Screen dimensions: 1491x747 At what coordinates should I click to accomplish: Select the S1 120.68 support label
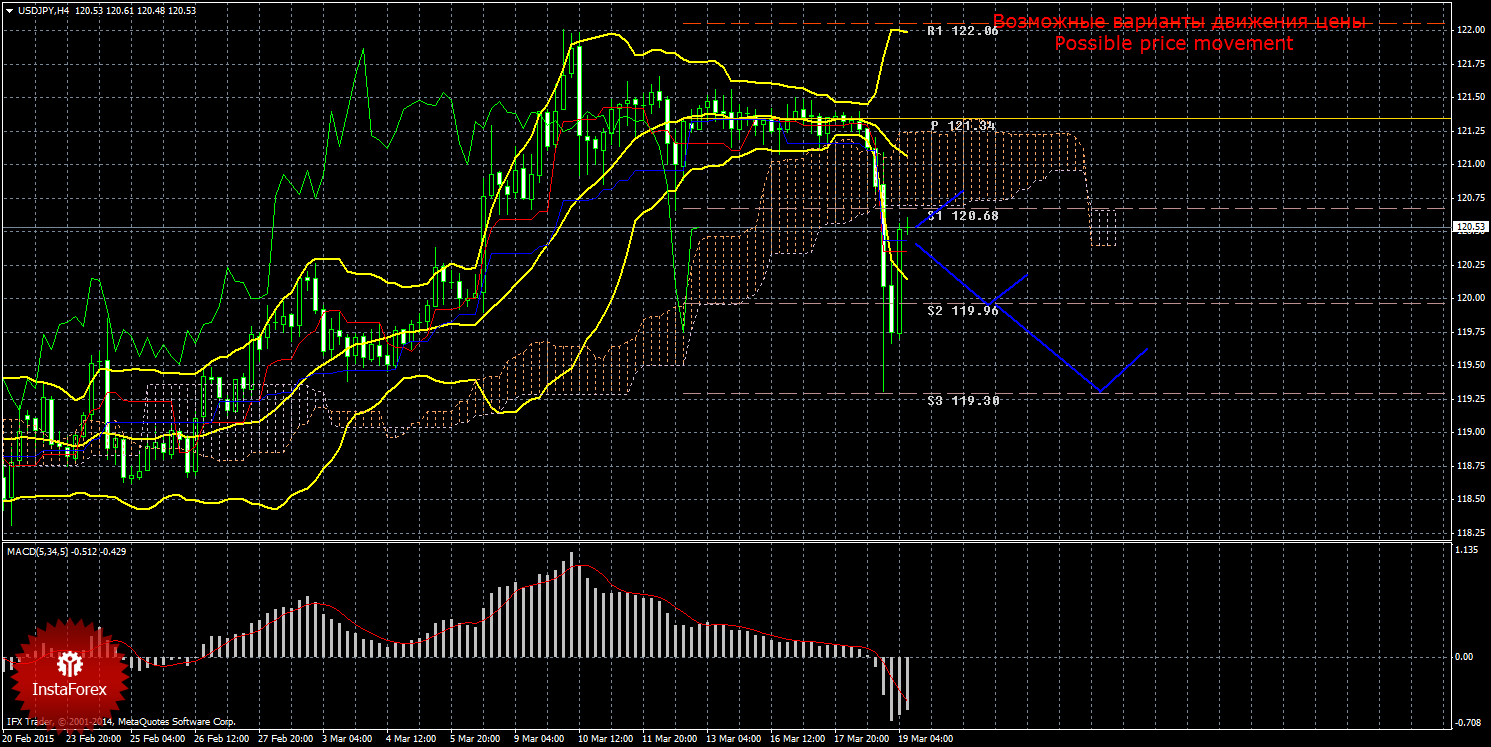[x=963, y=215]
